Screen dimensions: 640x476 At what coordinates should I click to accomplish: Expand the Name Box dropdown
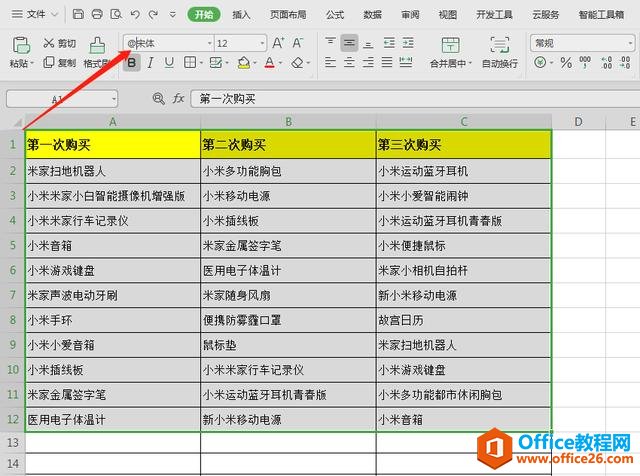114,99
